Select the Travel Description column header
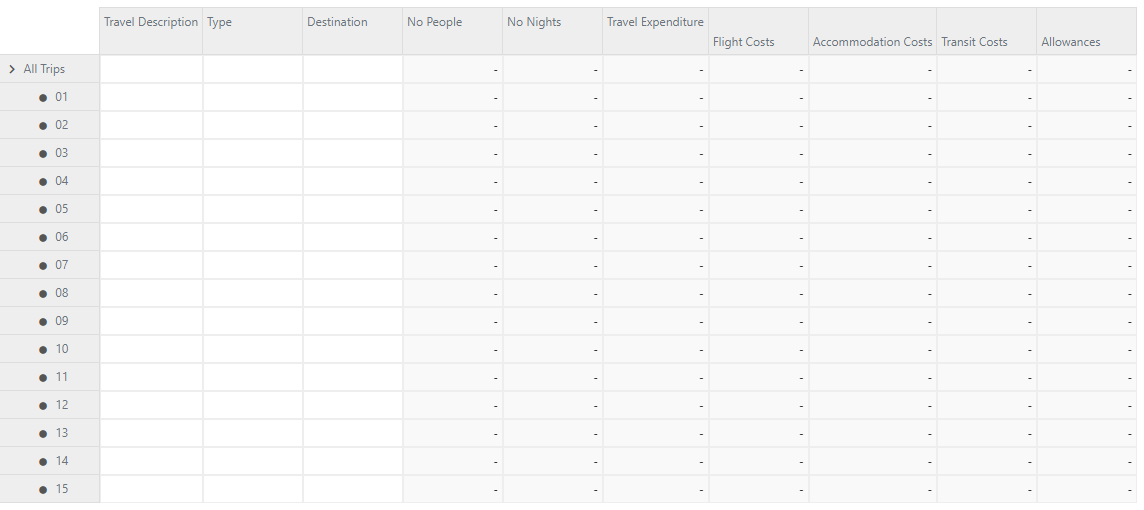The width and height of the screenshot is (1144, 510). click(151, 22)
